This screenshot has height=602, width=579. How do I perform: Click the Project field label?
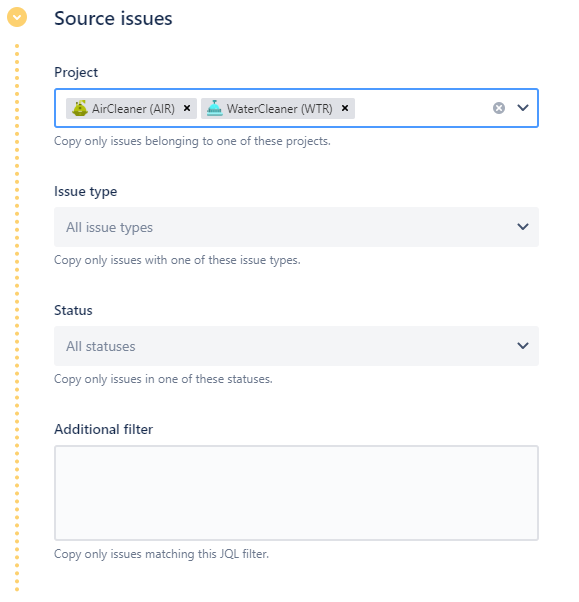[x=76, y=73]
